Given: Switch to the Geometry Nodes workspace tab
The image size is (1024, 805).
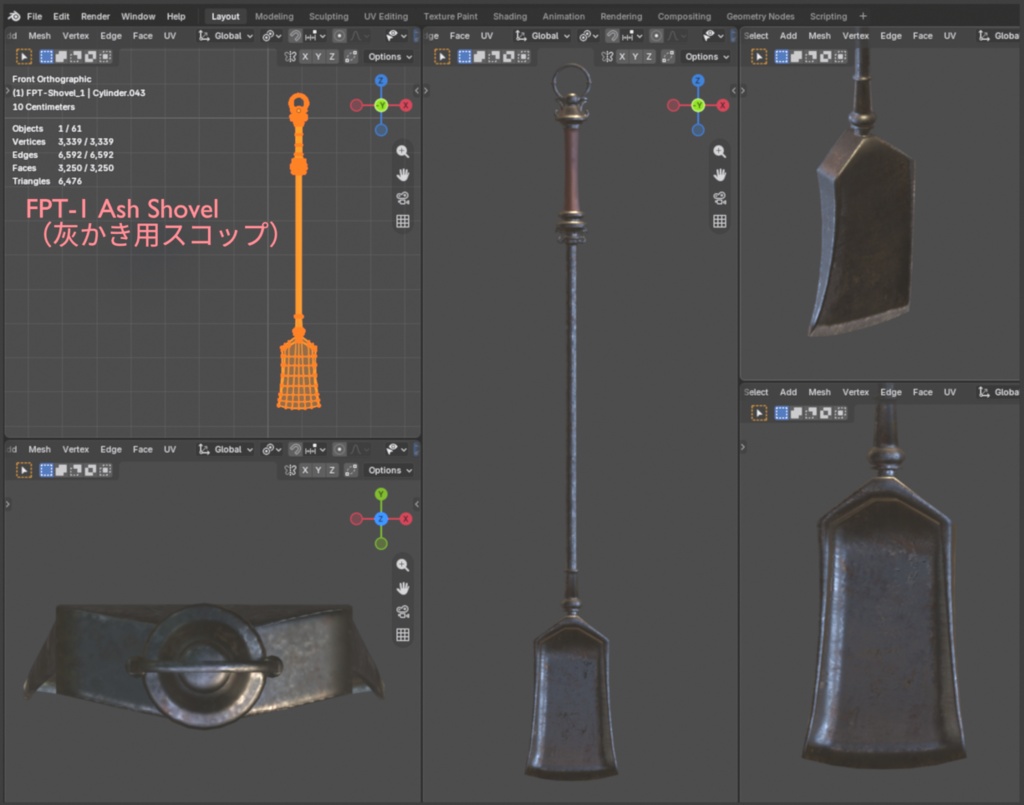Looking at the screenshot, I should (x=760, y=16).
